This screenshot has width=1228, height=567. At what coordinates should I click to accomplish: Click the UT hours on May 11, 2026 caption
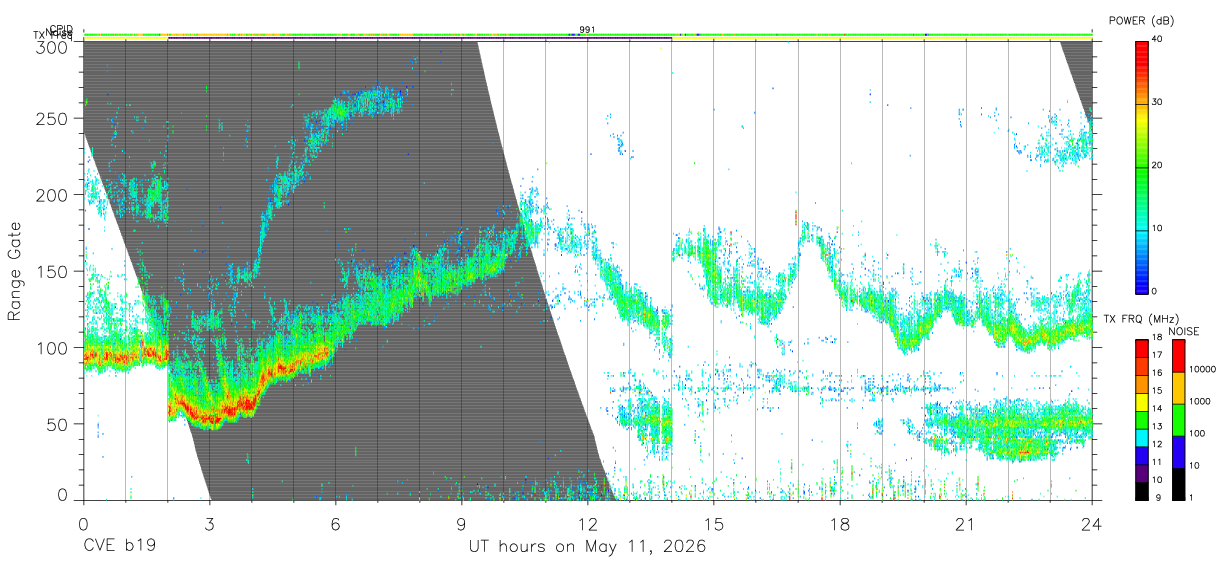click(587, 547)
